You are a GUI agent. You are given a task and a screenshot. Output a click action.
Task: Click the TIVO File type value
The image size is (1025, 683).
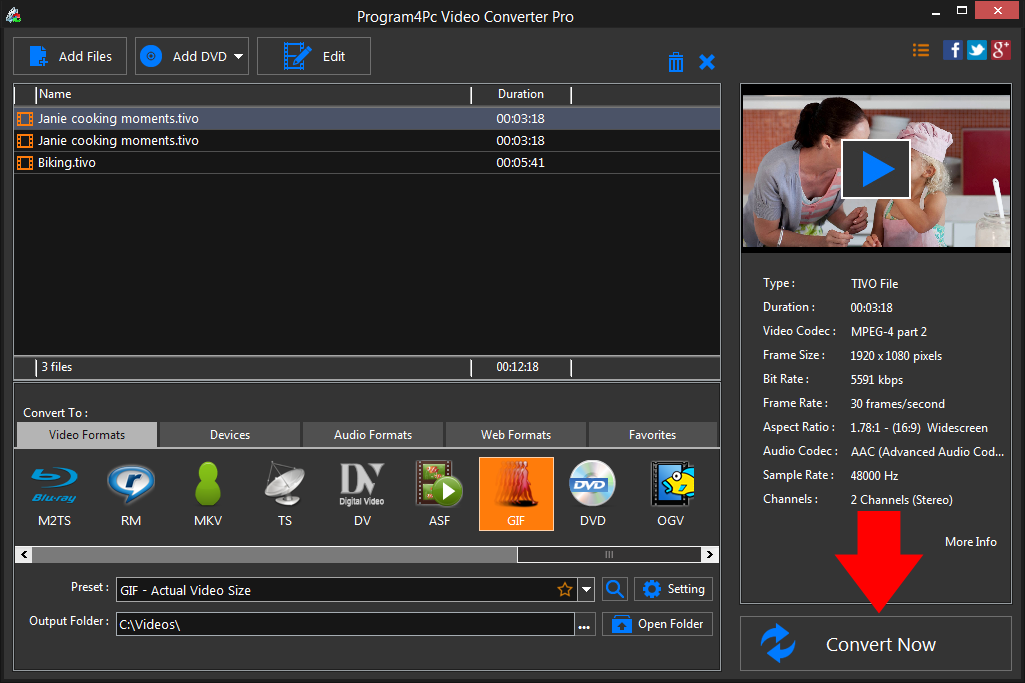click(874, 284)
